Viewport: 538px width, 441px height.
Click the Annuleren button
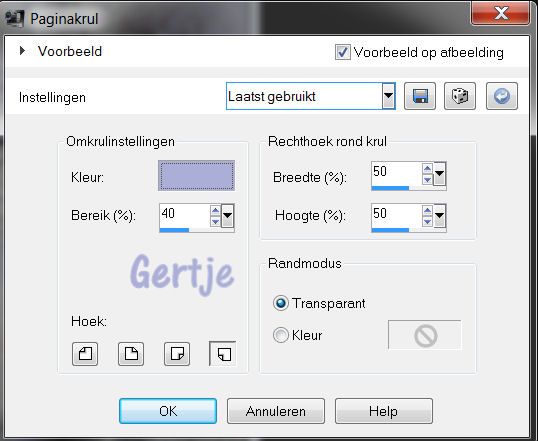point(276,411)
